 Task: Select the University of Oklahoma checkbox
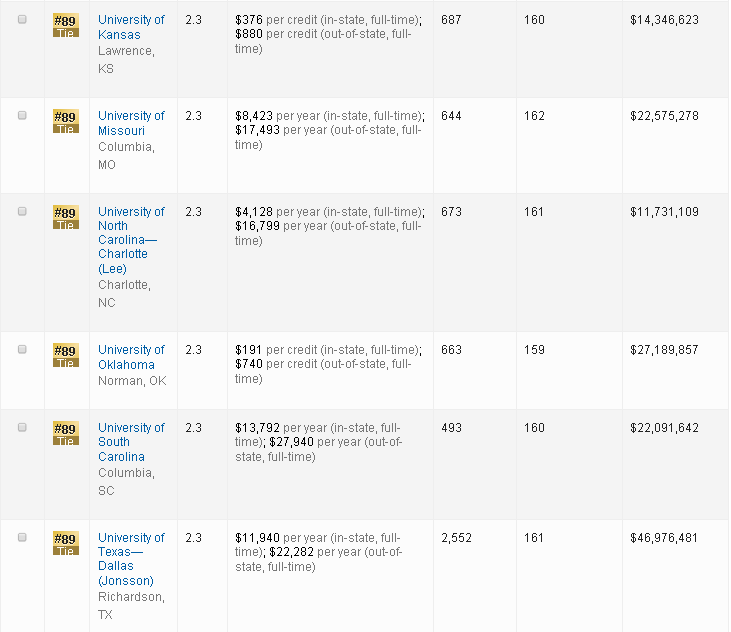[22, 350]
